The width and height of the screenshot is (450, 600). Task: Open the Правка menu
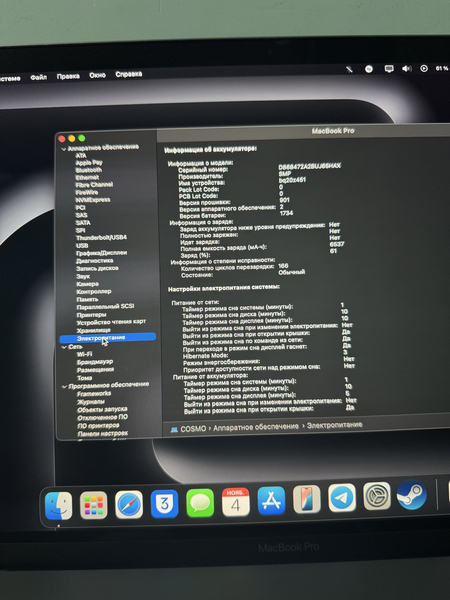(x=68, y=76)
